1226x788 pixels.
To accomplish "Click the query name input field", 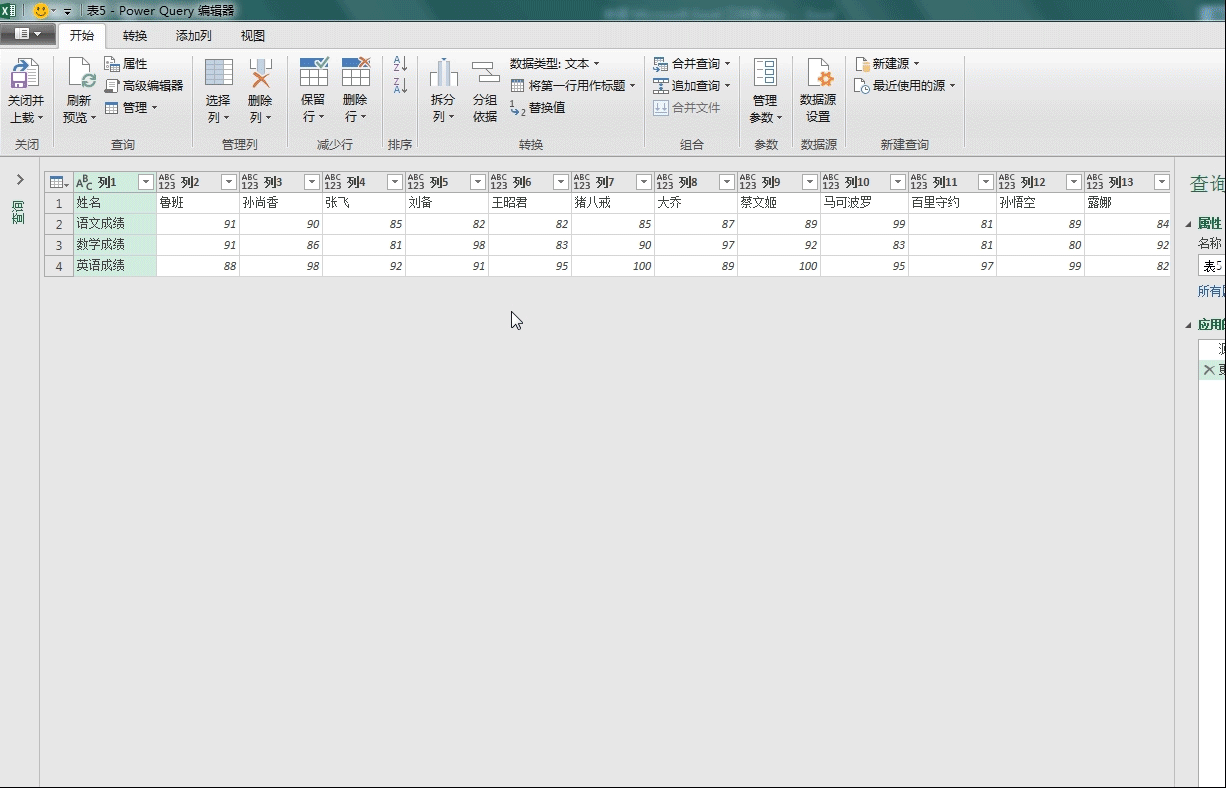I will tap(1212, 266).
